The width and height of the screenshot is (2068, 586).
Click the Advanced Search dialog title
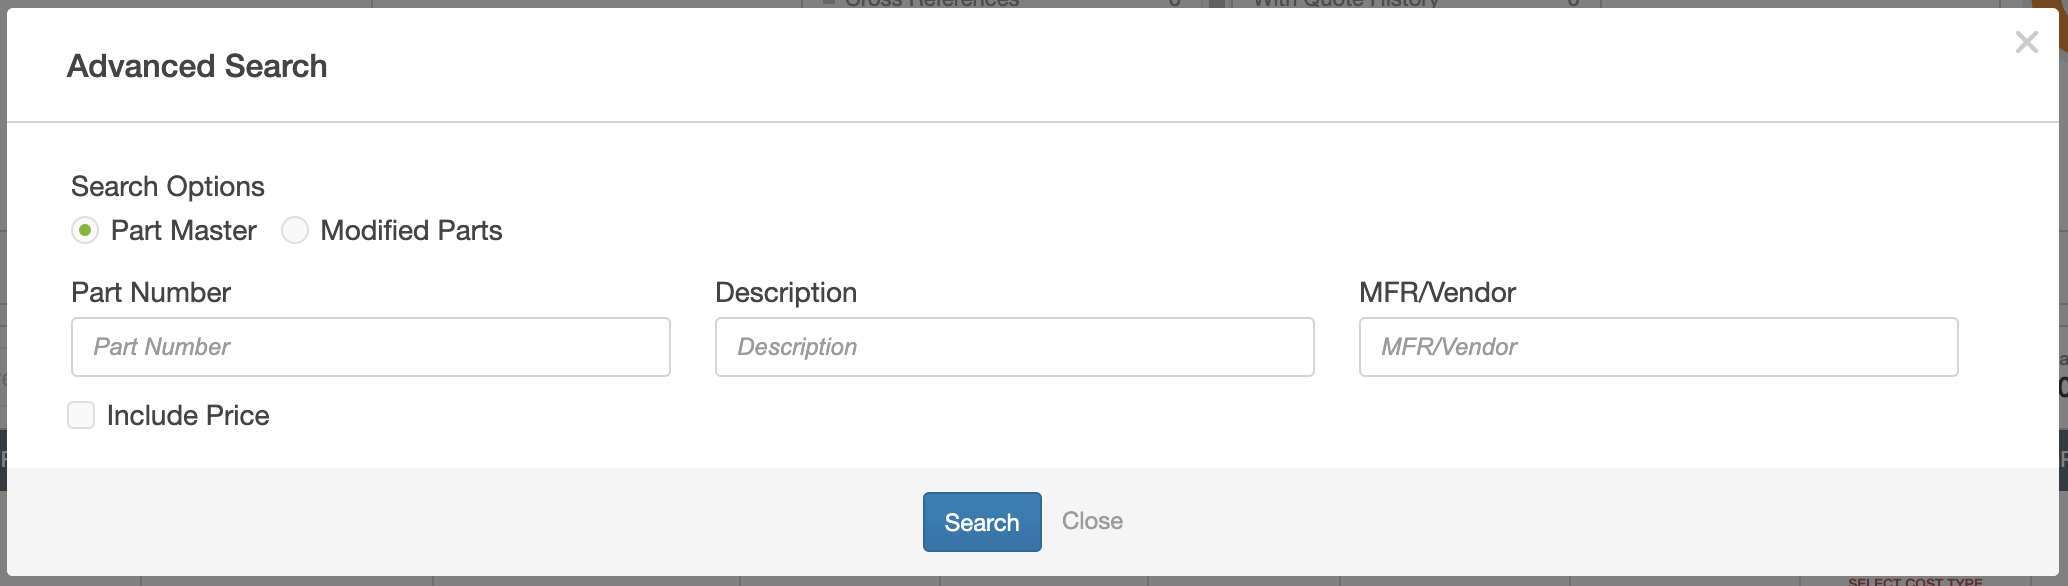click(197, 66)
